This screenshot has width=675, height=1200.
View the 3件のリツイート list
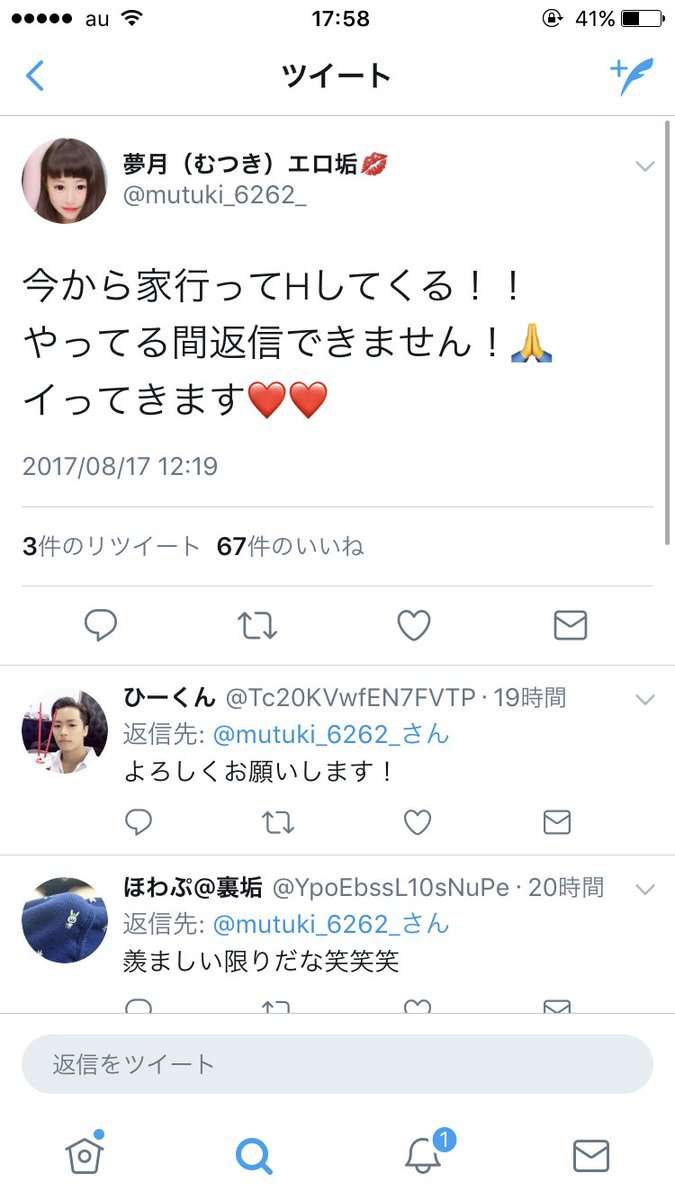pos(111,547)
